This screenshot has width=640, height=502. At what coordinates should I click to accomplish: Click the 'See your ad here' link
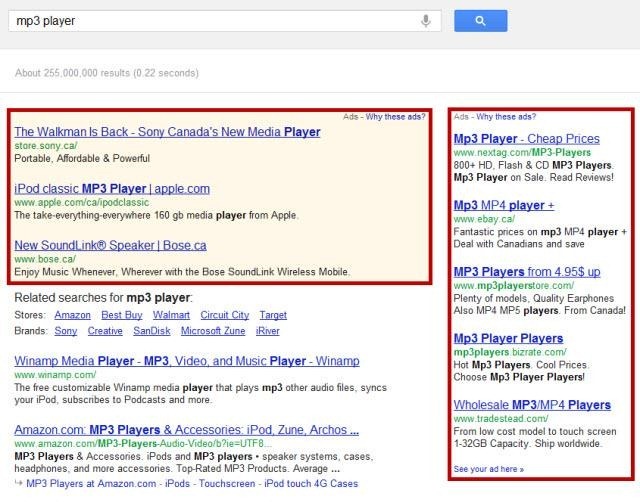(x=488, y=468)
